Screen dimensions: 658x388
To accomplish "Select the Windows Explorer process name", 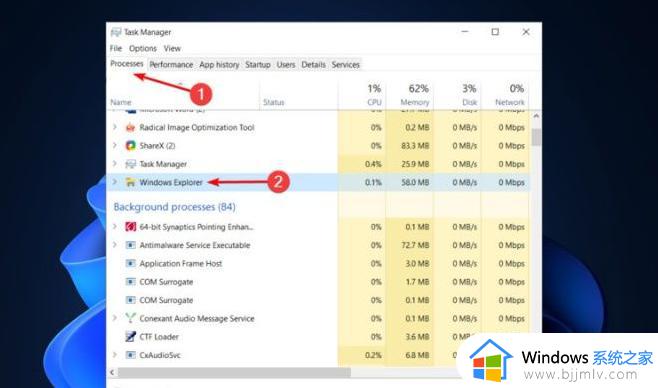I will point(171,182).
